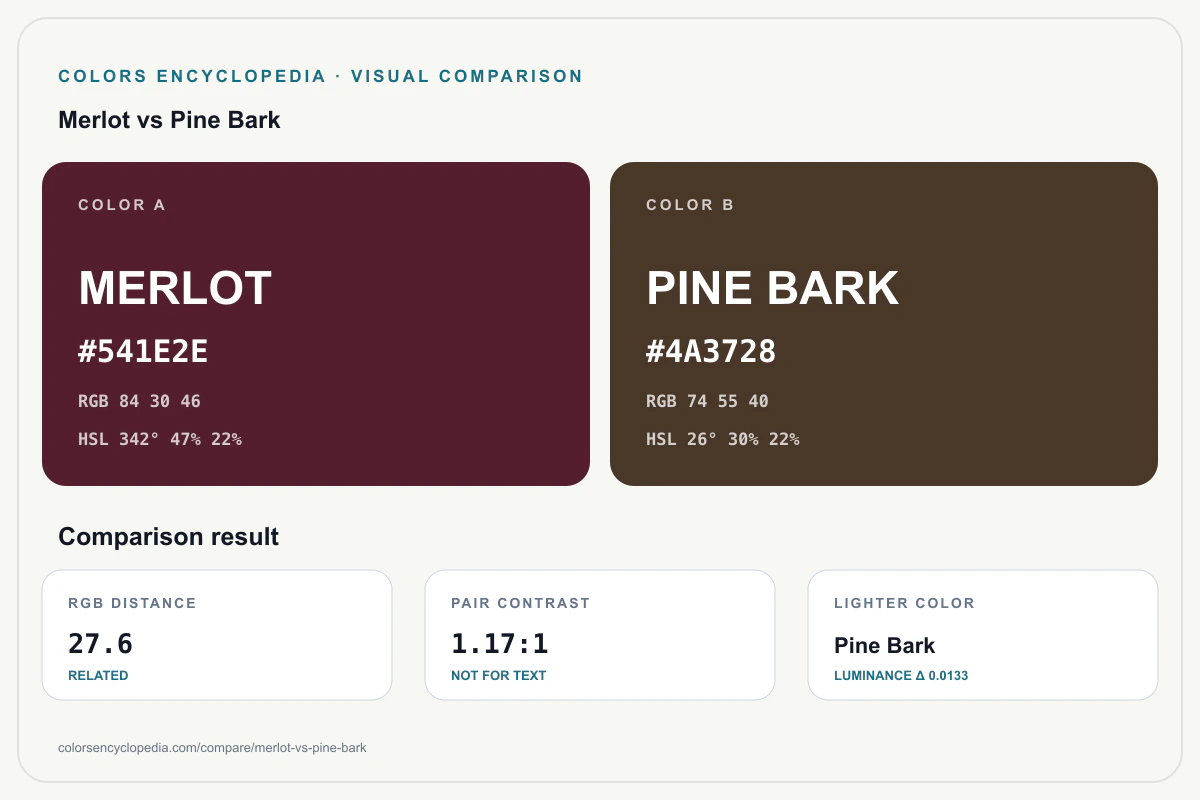Click the Colors Encyclopedia Visual Comparison header
The image size is (1200, 800).
(321, 76)
